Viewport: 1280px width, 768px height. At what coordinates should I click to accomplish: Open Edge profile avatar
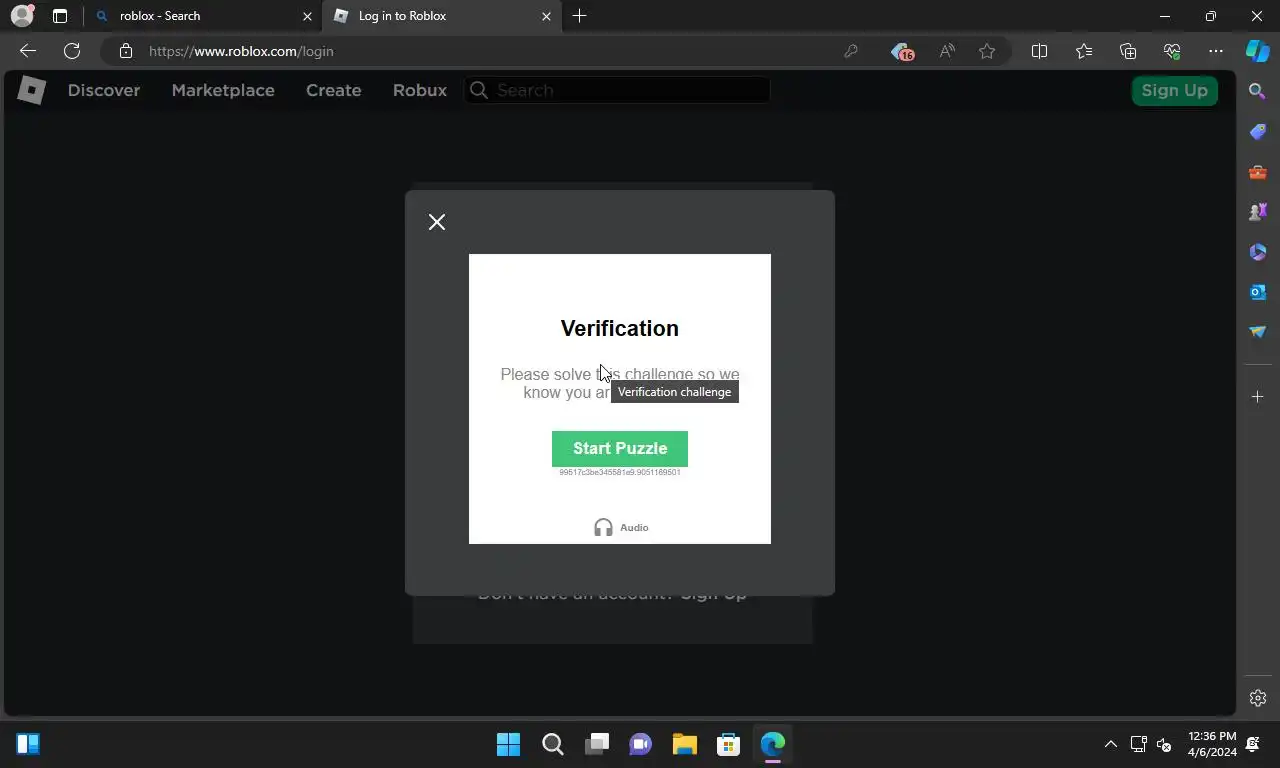[x=22, y=16]
